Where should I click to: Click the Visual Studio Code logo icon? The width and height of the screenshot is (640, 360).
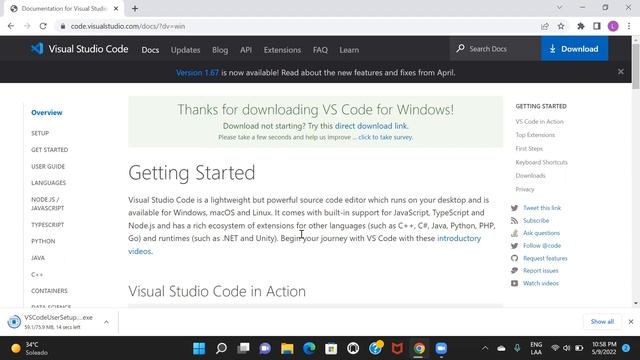(x=37, y=49)
